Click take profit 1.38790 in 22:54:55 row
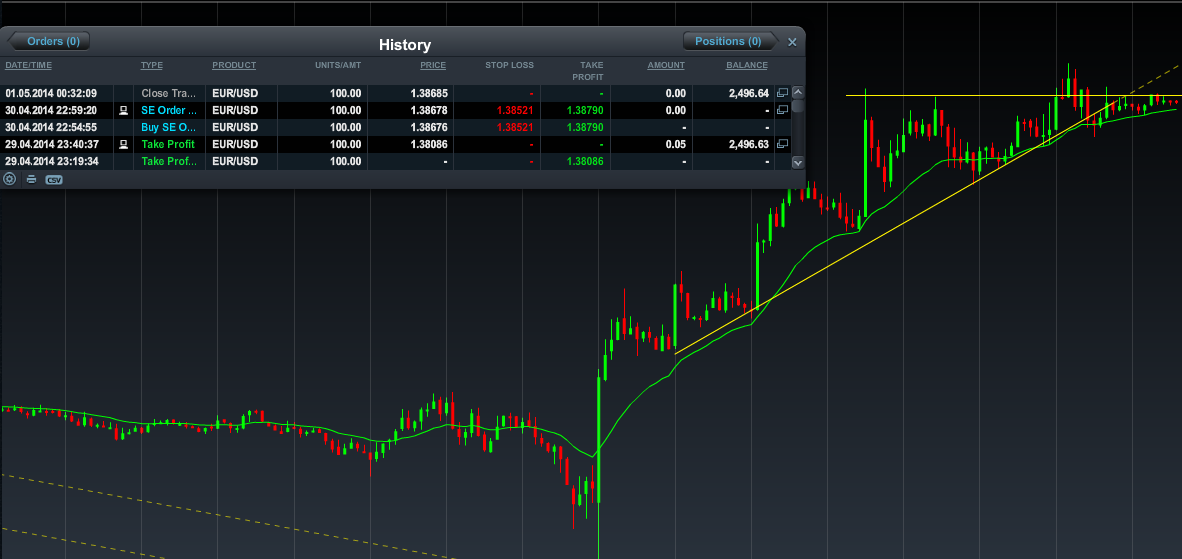 [x=586, y=127]
